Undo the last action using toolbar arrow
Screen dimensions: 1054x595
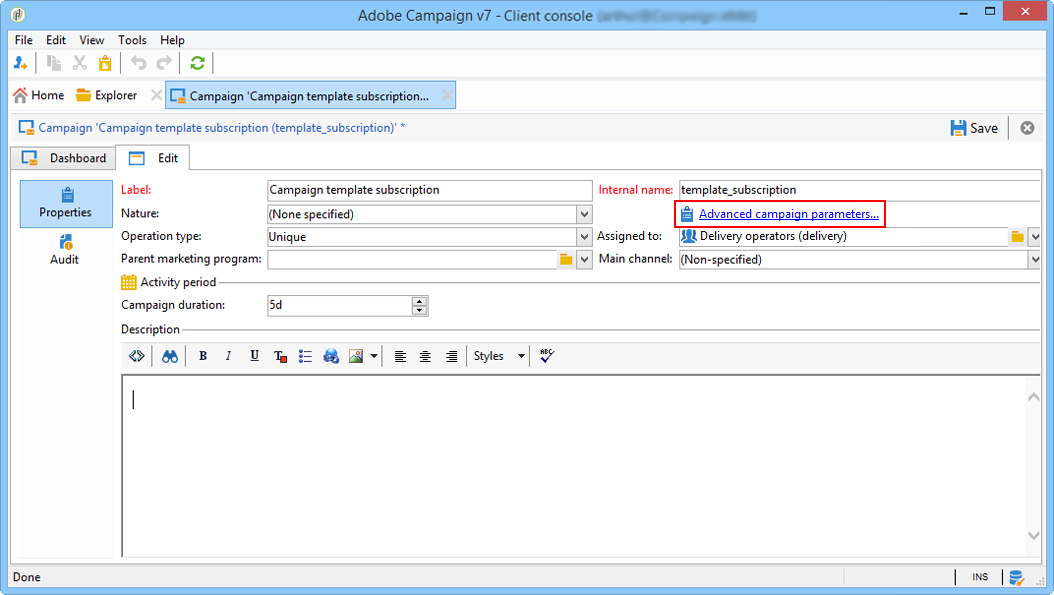click(x=138, y=63)
